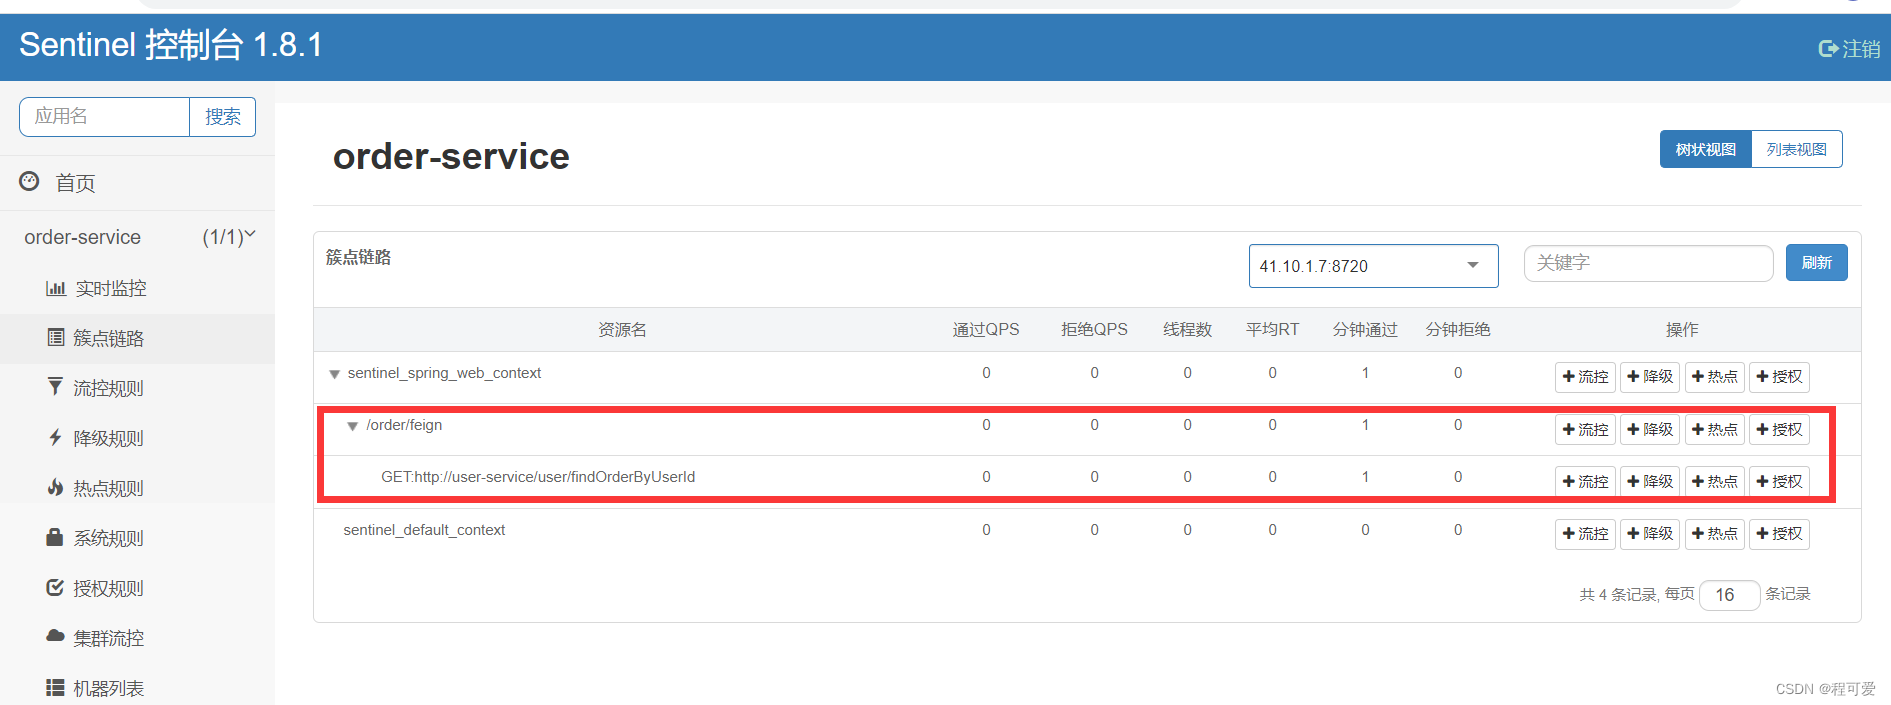Click the dashboard icon beside 首页
This screenshot has height=705, width=1891.
pos(30,181)
